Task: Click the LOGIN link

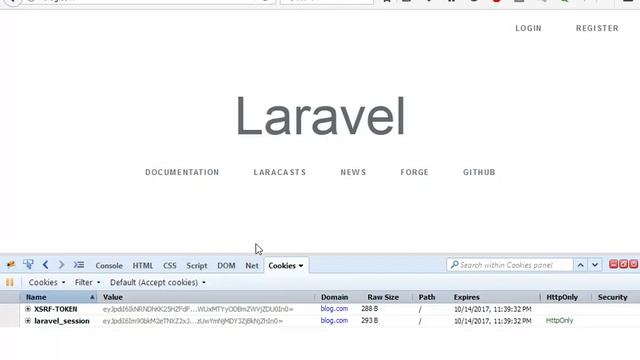Action: pyautogui.click(x=528, y=28)
